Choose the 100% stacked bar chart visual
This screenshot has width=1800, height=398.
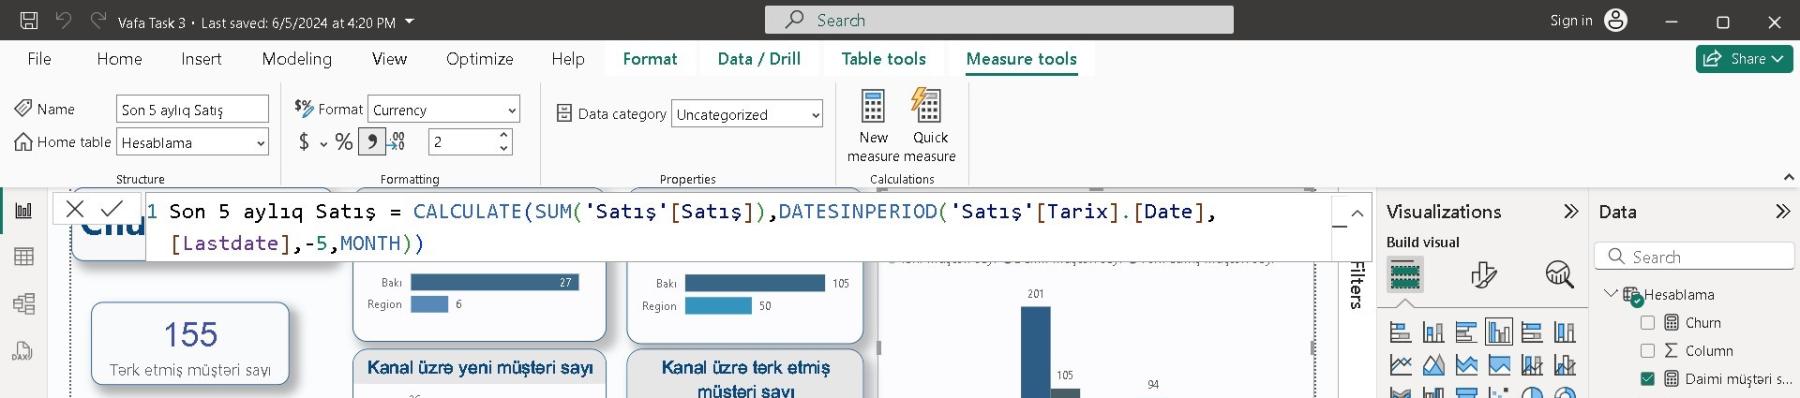click(1532, 332)
